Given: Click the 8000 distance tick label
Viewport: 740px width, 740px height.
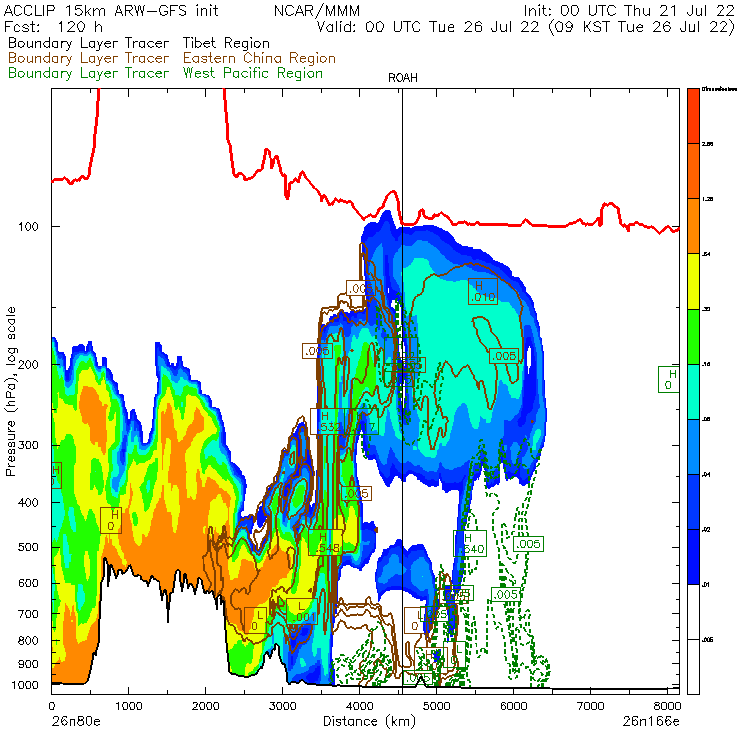Looking at the screenshot, I should click(x=667, y=706).
